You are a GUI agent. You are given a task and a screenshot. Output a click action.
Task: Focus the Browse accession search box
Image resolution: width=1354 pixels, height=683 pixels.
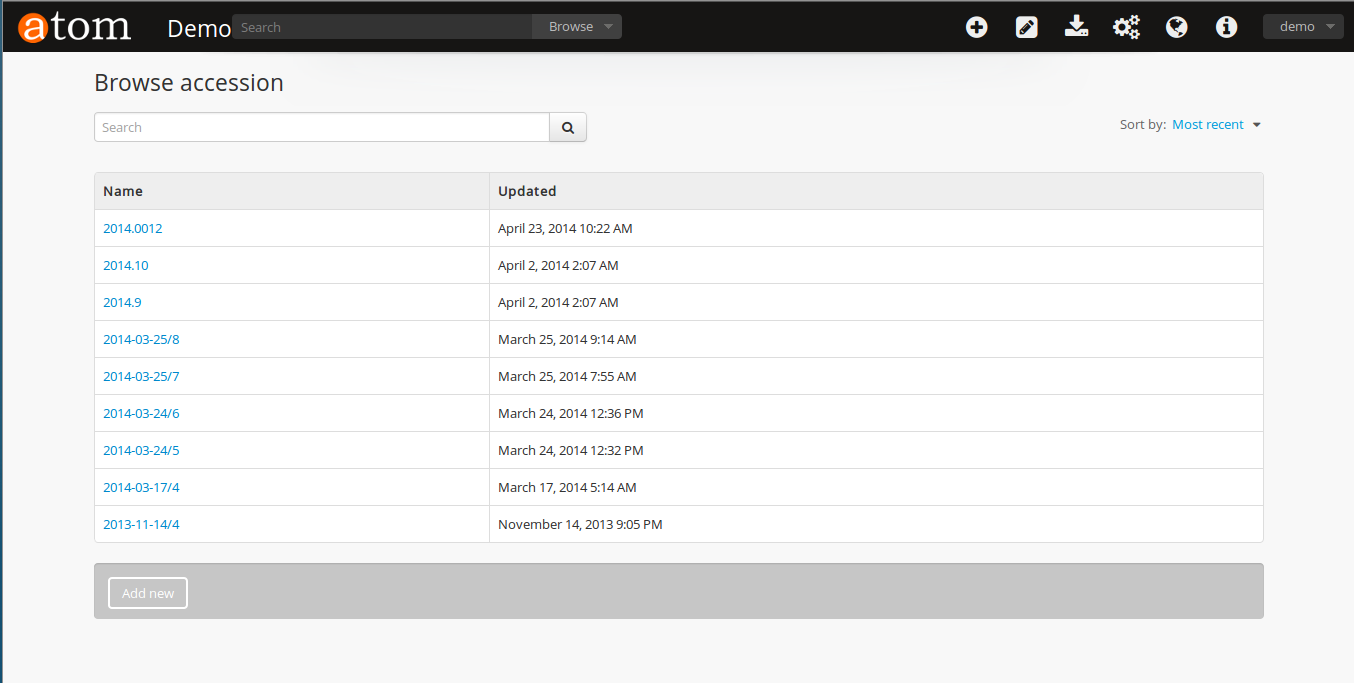(321, 127)
